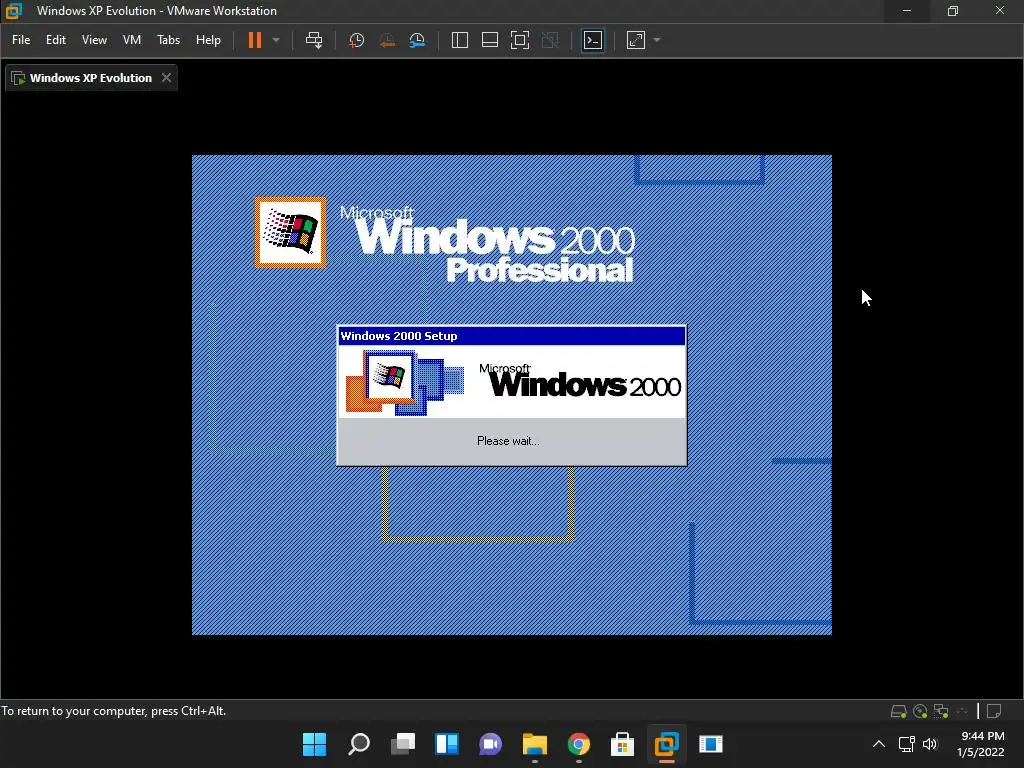Open the View menu
Image resolution: width=1024 pixels, height=768 pixels.
[94, 40]
